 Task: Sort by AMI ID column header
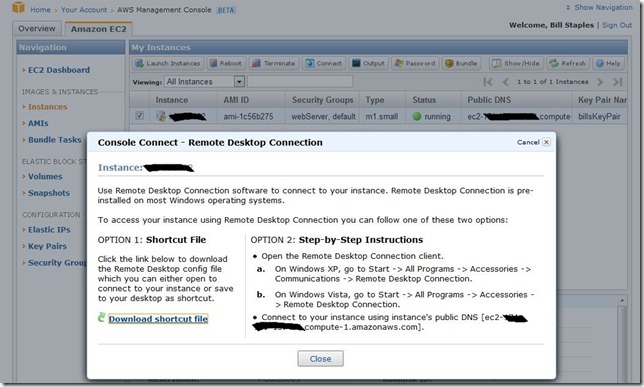[251, 100]
